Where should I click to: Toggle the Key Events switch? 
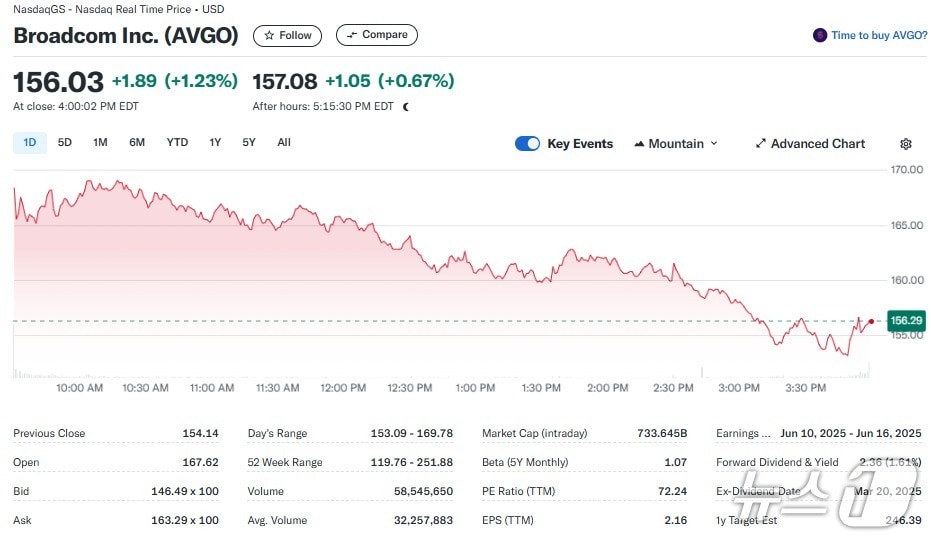[527, 144]
